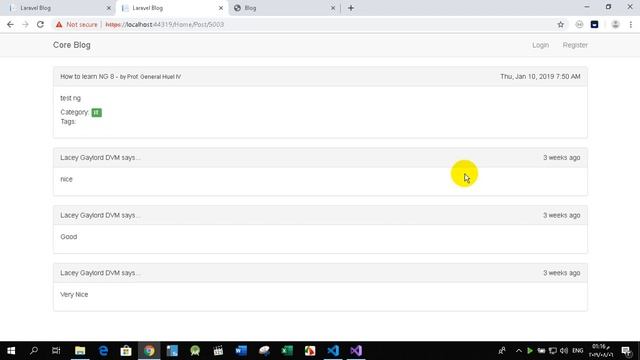640x360 pixels.
Task: Switch to the first Laravel Blog tab
Action: [x=57, y=8]
